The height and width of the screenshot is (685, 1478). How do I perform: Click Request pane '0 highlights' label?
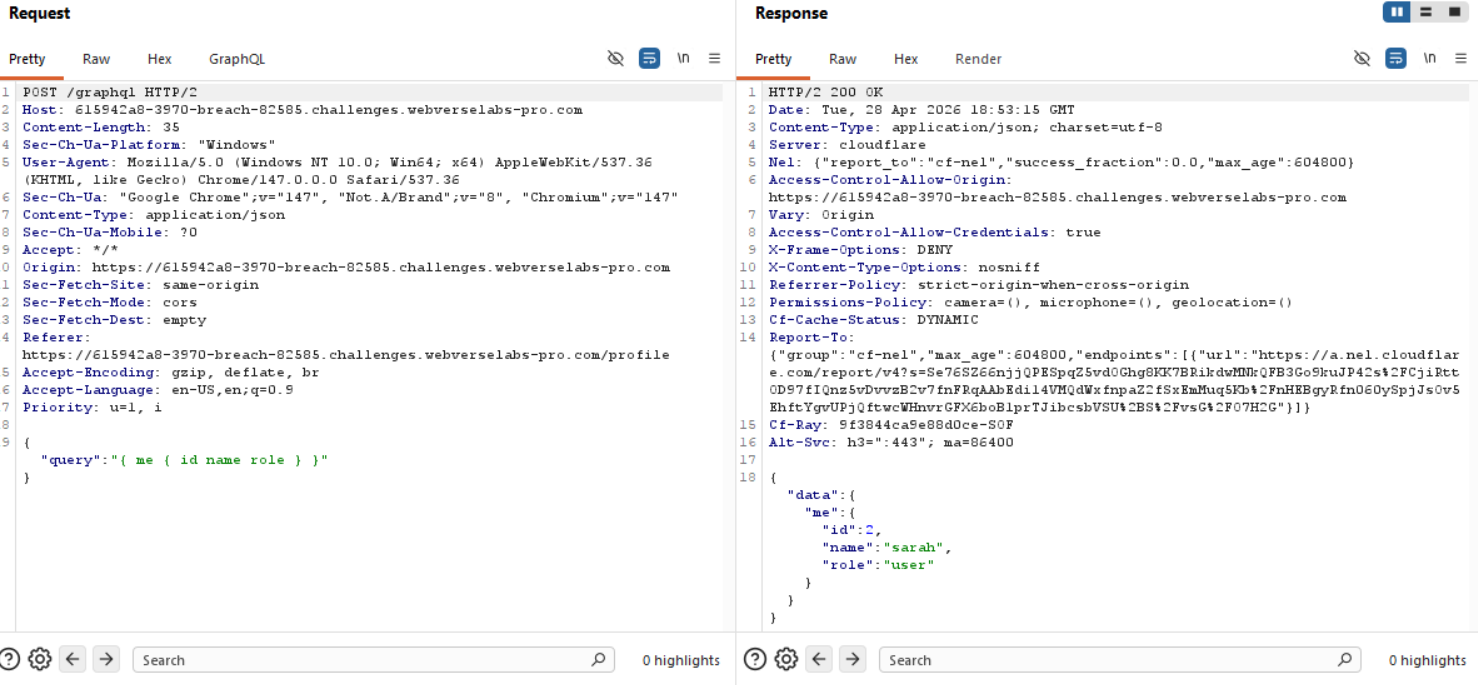[x=681, y=660]
